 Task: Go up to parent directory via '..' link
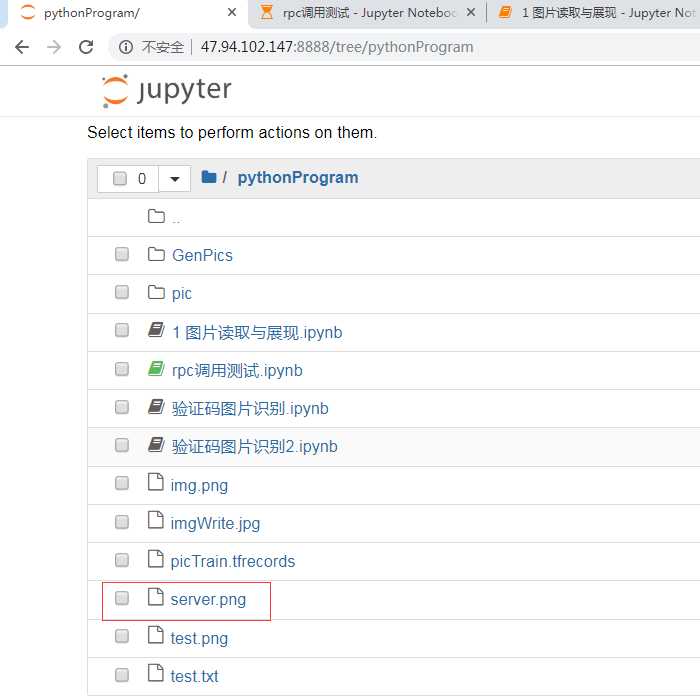click(176, 219)
